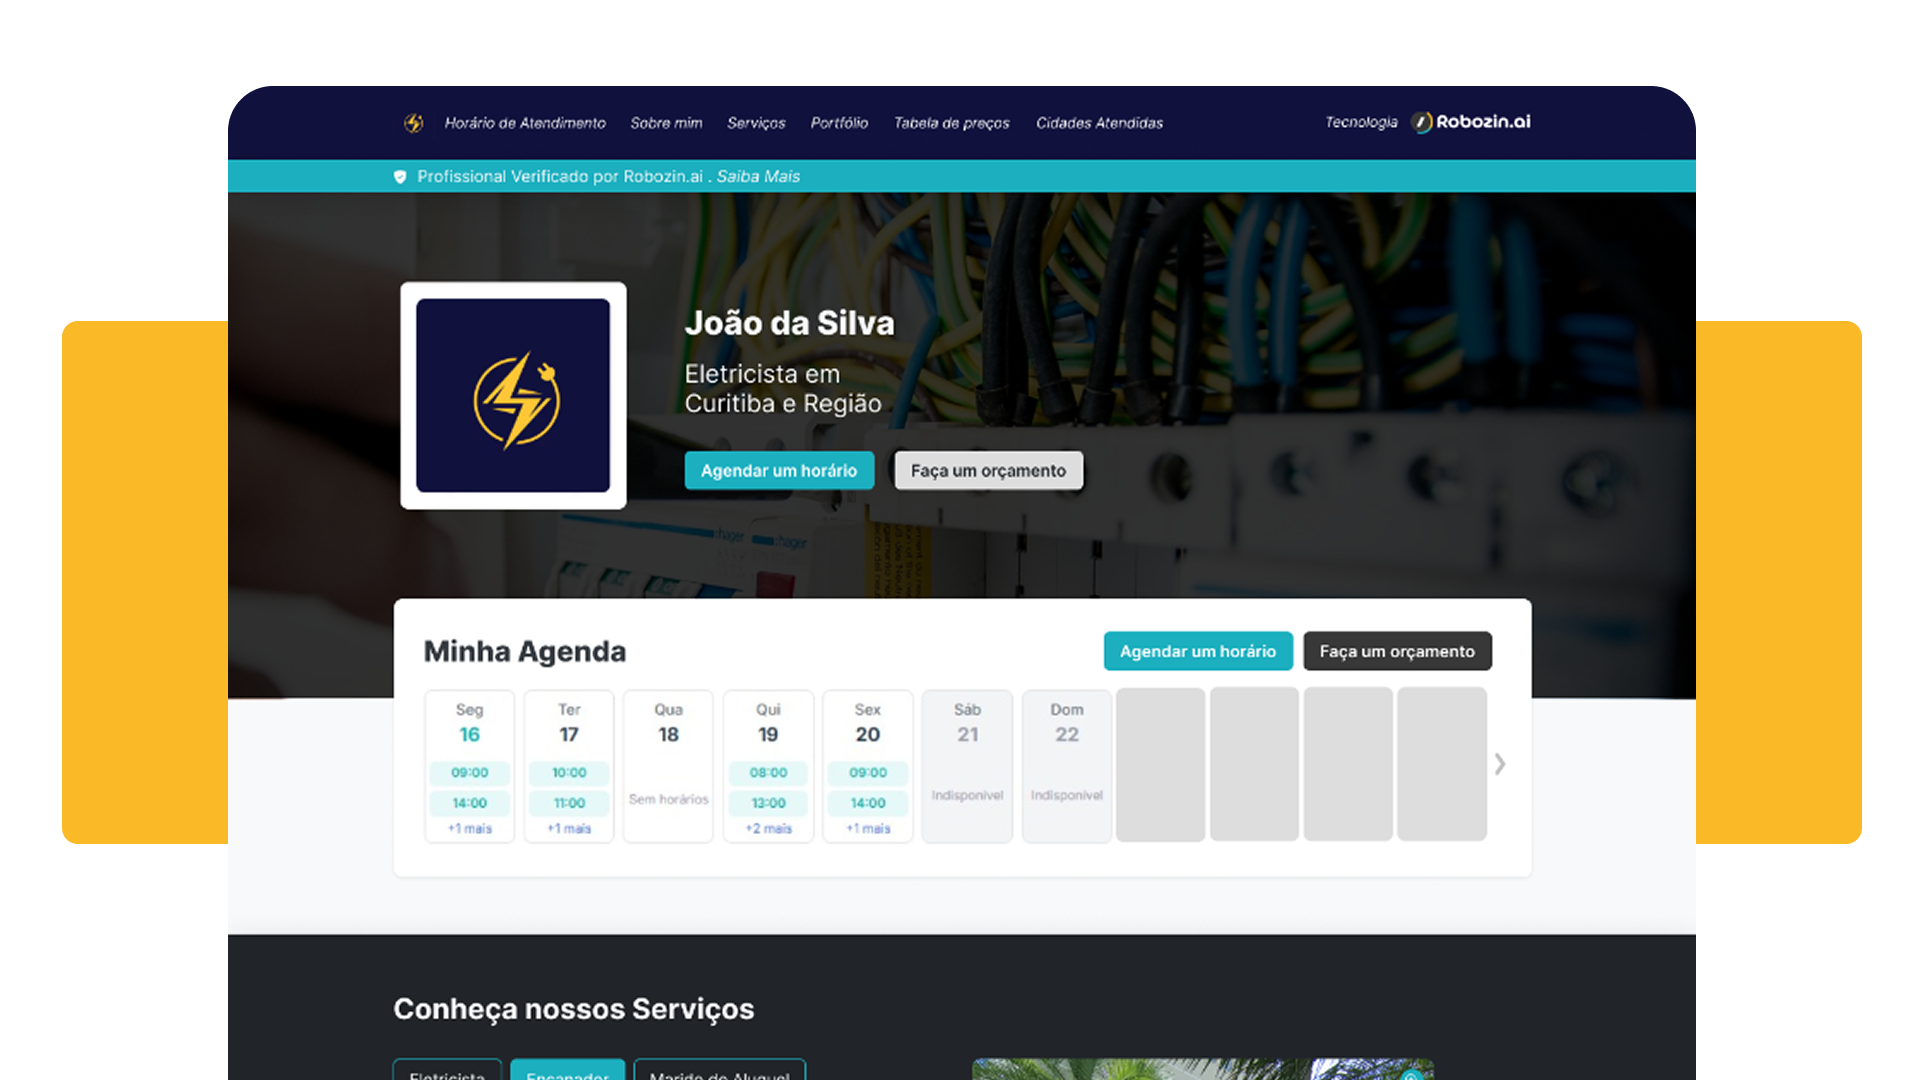Click the Robozin.ai logo
Screen dimensions: 1920x1080
coord(1471,122)
